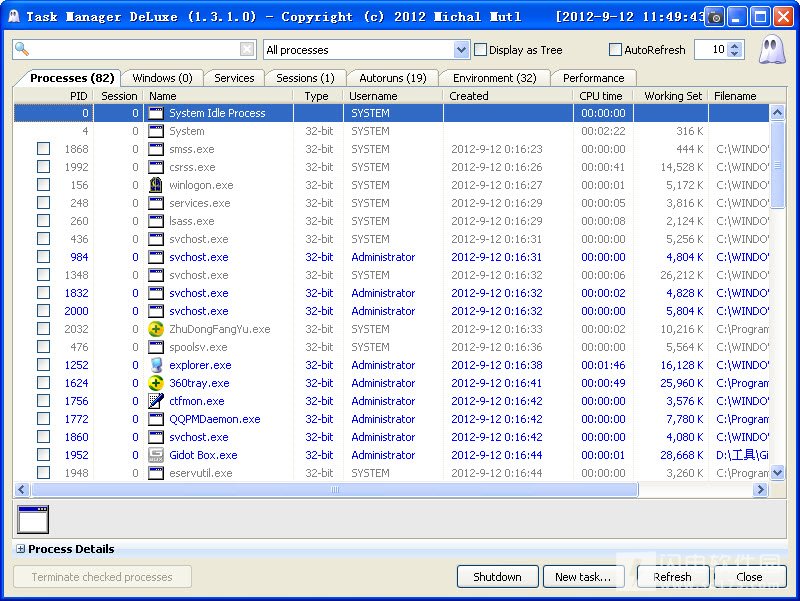
Task: Click the ctfmon.exe pencil icon
Action: 156,401
